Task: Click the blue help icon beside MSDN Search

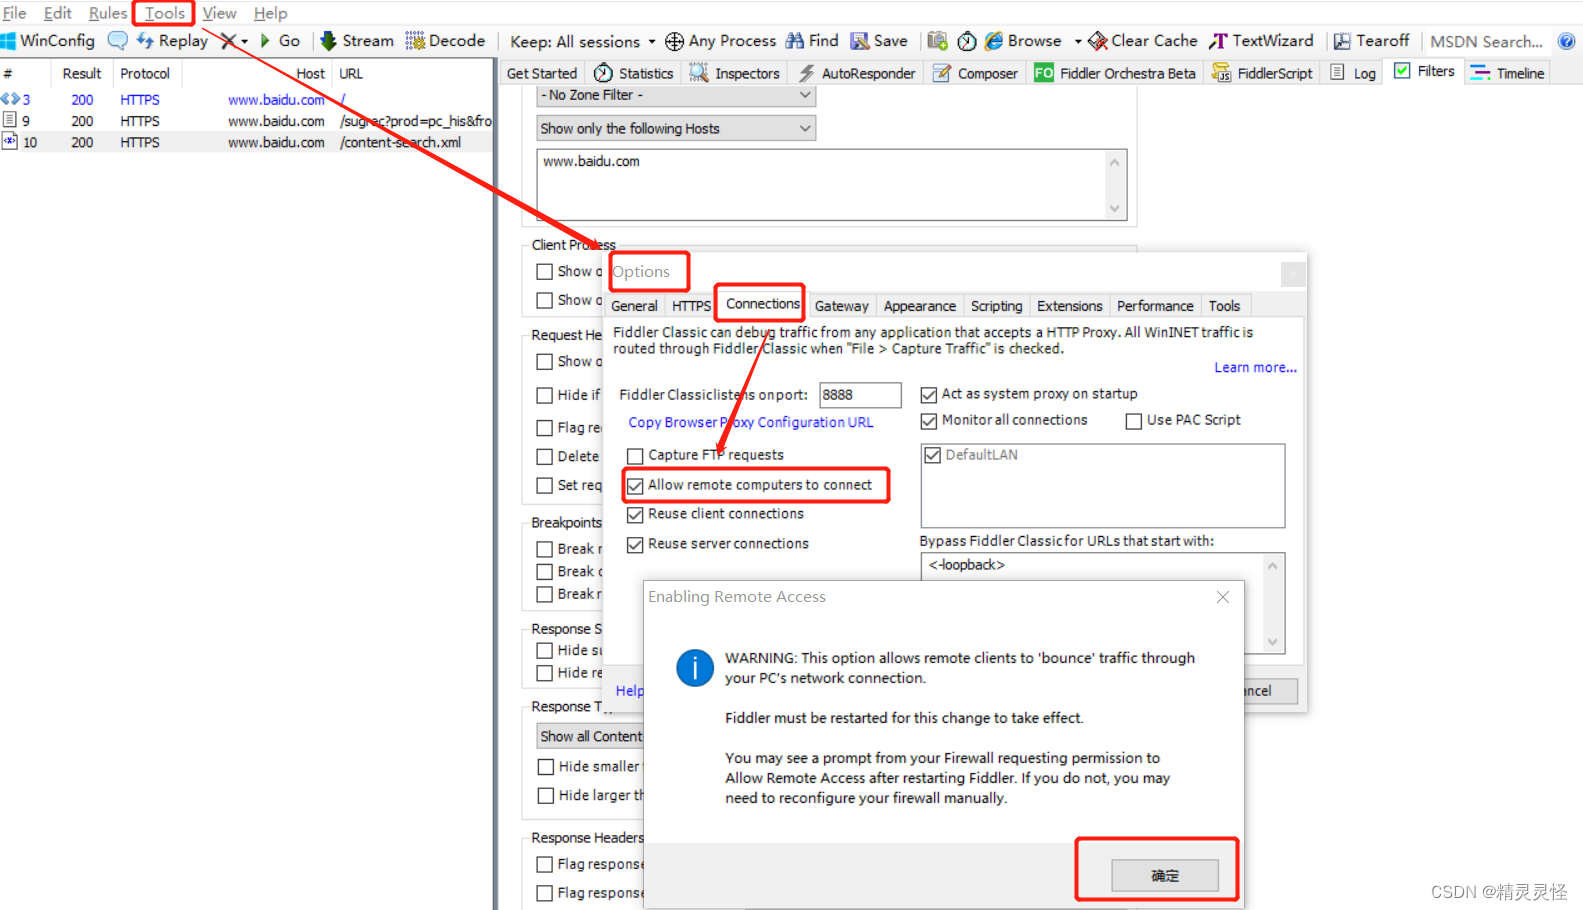Action: point(1566,41)
